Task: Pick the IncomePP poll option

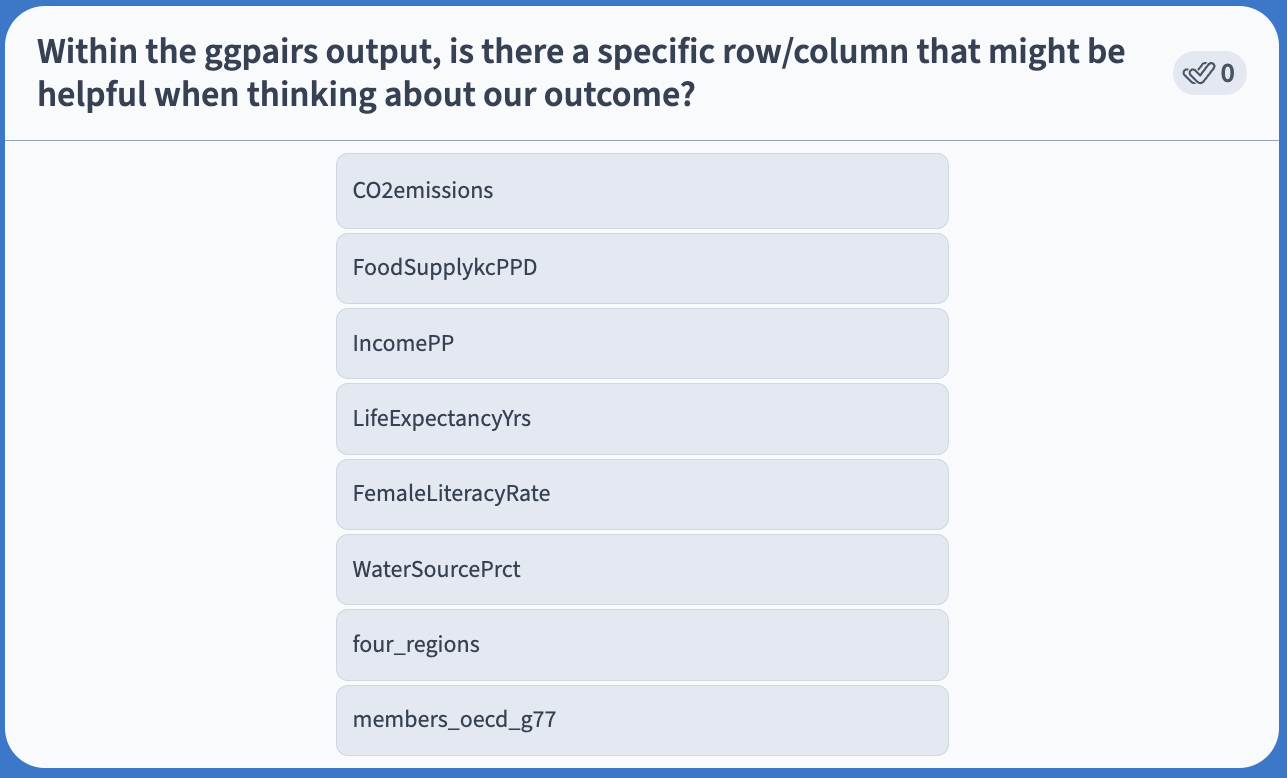Action: point(642,343)
